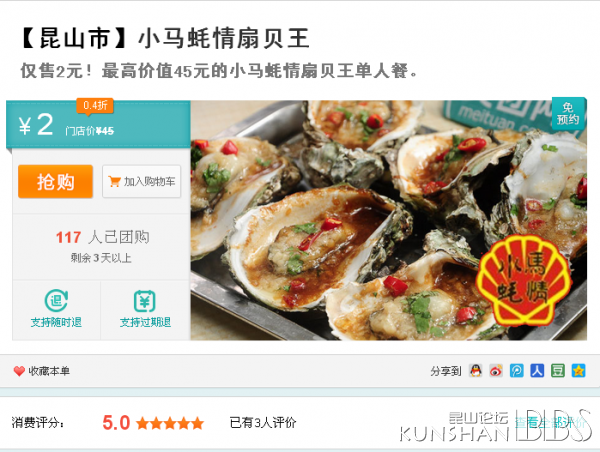Click the 0.4折 discount tag
This screenshot has width=600, height=452.
point(95,105)
